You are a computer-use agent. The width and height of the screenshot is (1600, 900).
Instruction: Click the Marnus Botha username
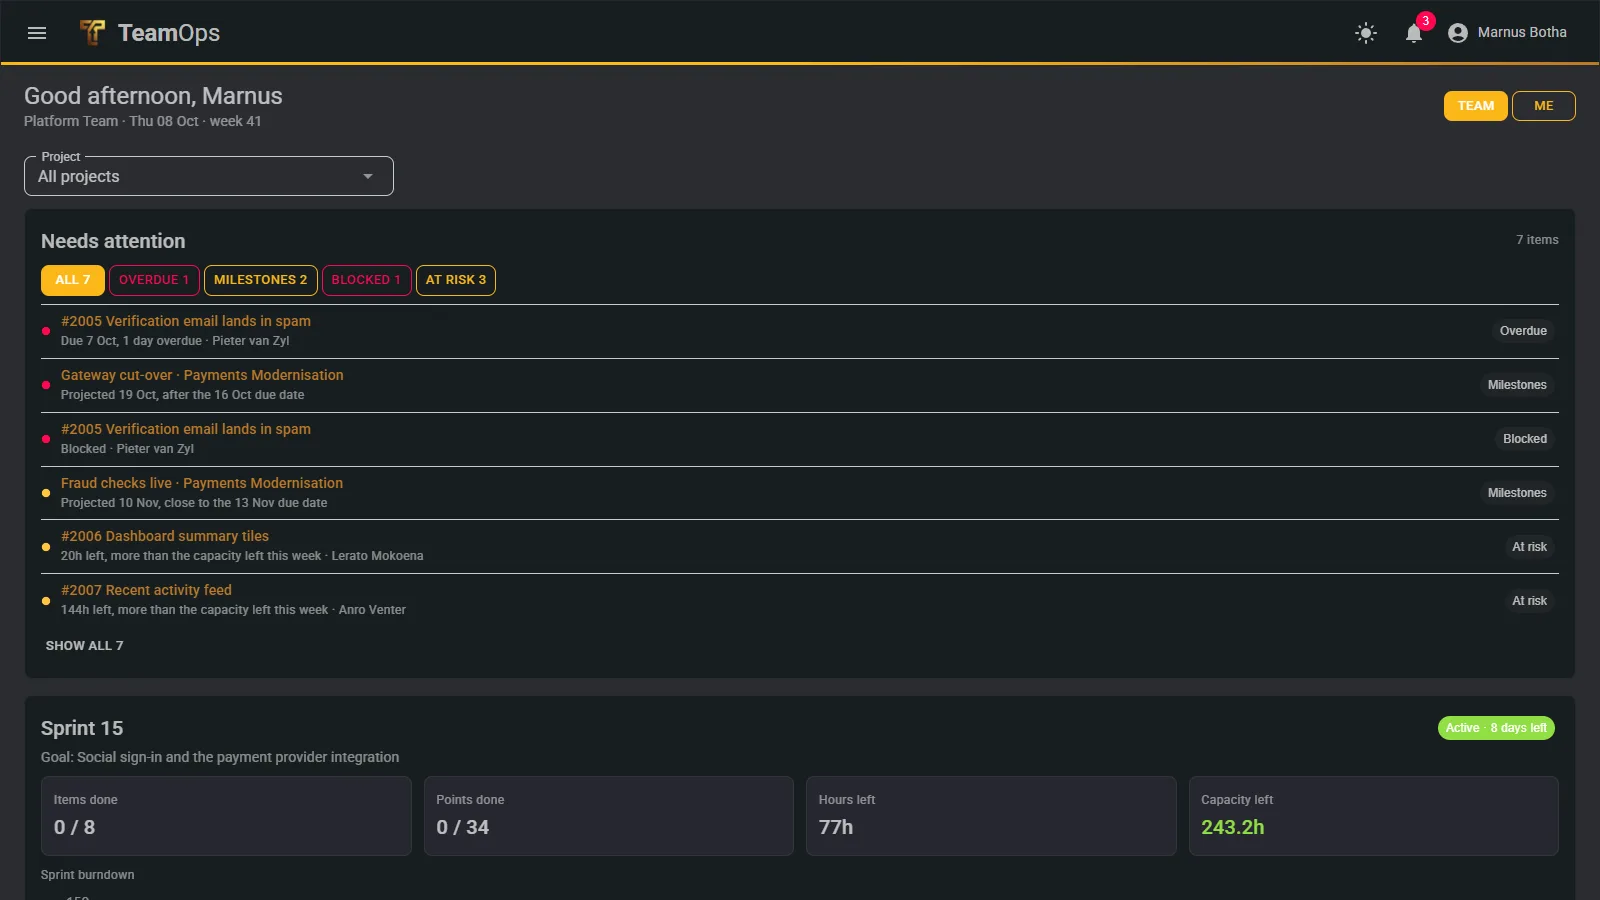tap(1522, 33)
